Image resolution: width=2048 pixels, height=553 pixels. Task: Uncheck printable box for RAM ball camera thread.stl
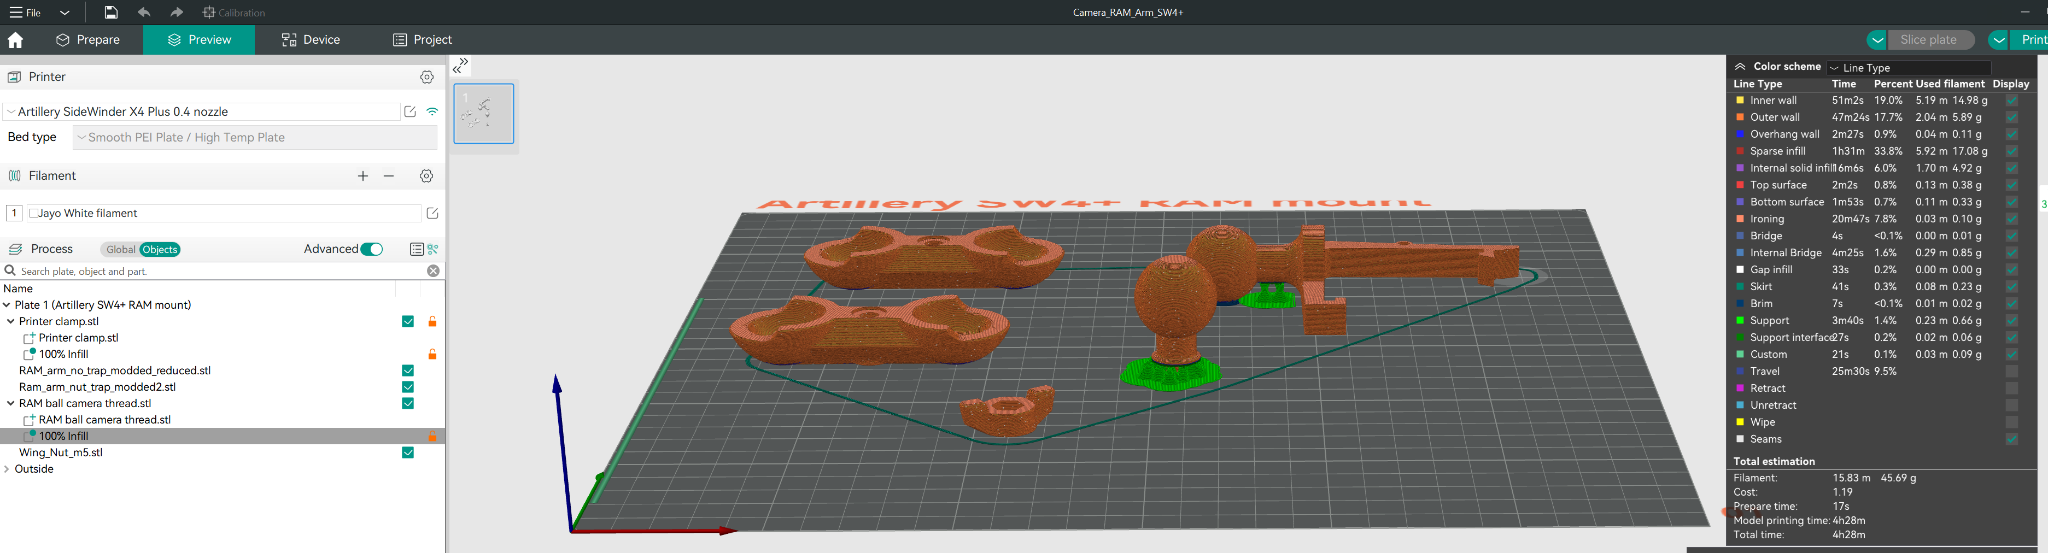click(408, 403)
